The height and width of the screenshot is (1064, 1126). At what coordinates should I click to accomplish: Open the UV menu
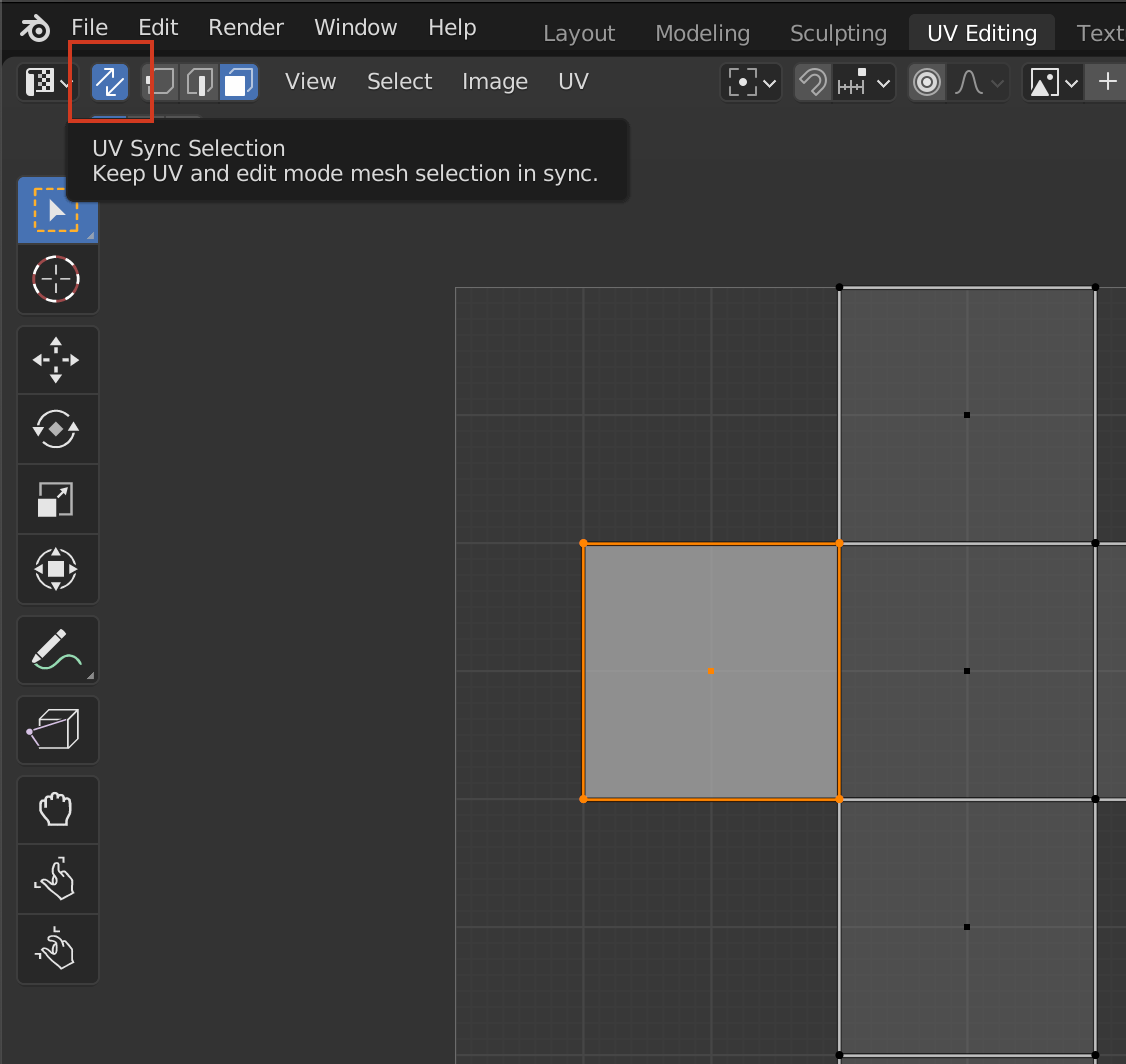coord(573,82)
